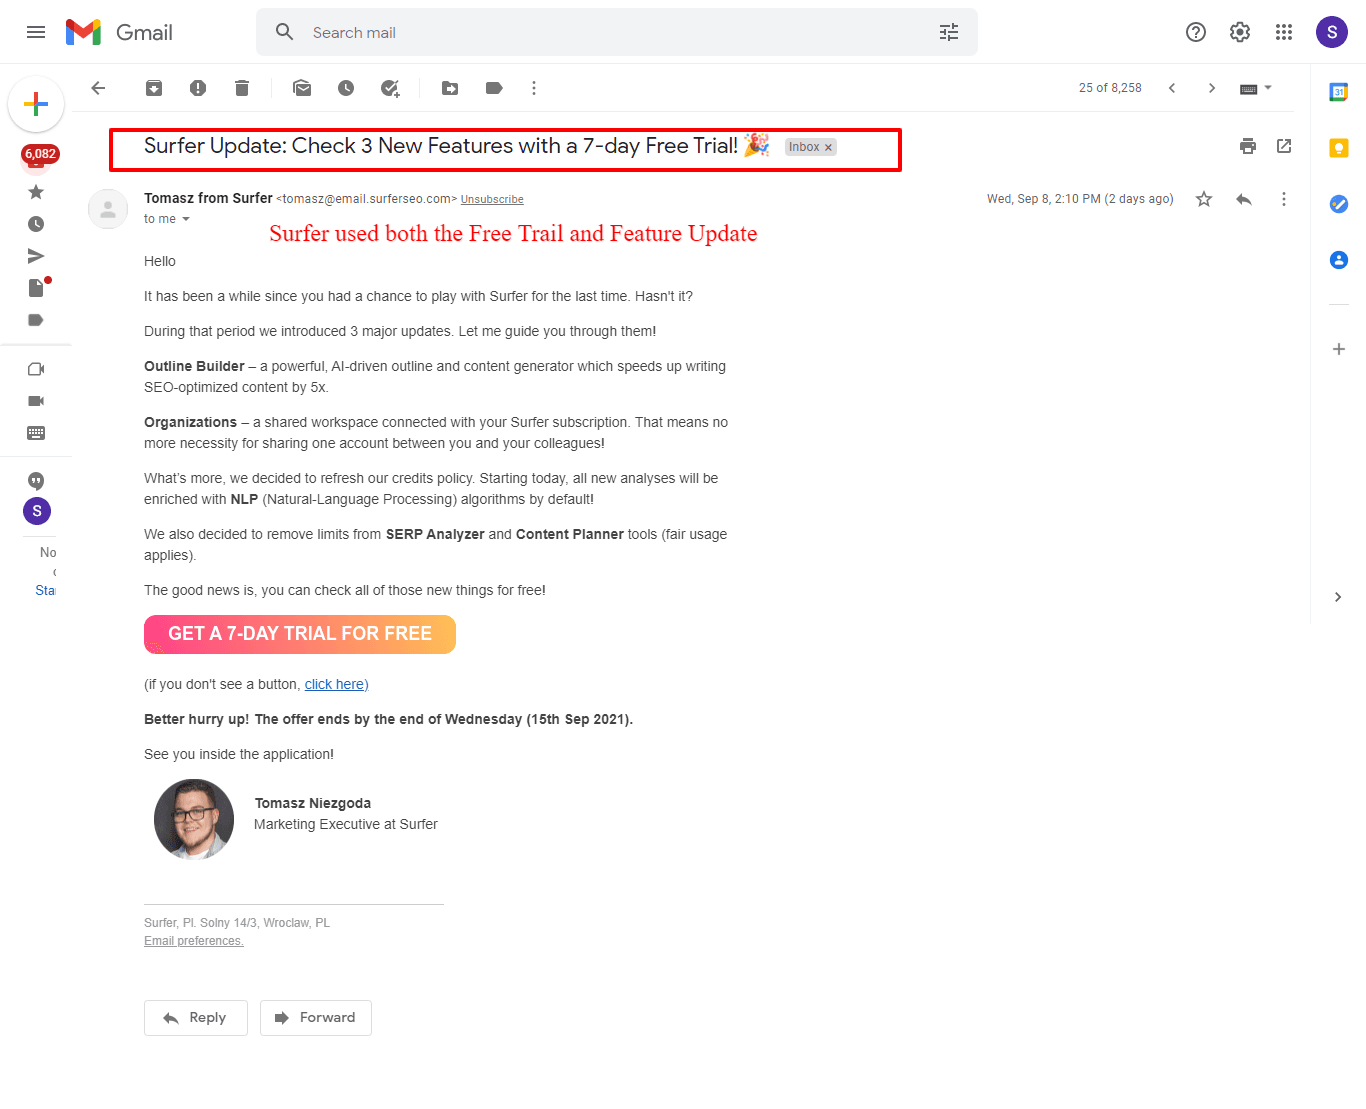The image size is (1366, 1109).
Task: Mark the email as unread
Action: click(x=302, y=88)
